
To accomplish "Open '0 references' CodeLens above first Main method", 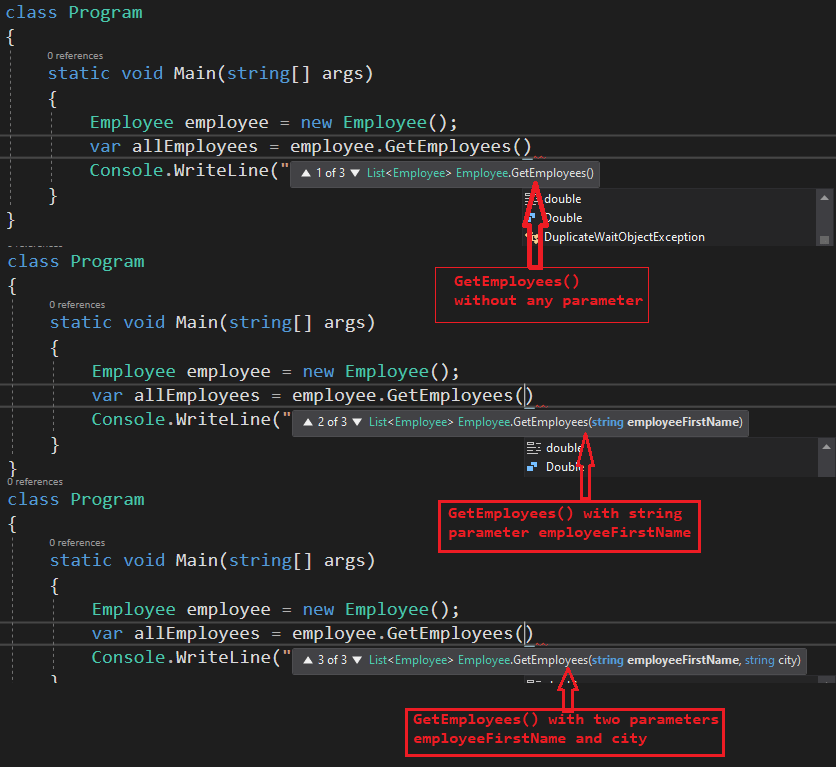I will click(x=75, y=55).
